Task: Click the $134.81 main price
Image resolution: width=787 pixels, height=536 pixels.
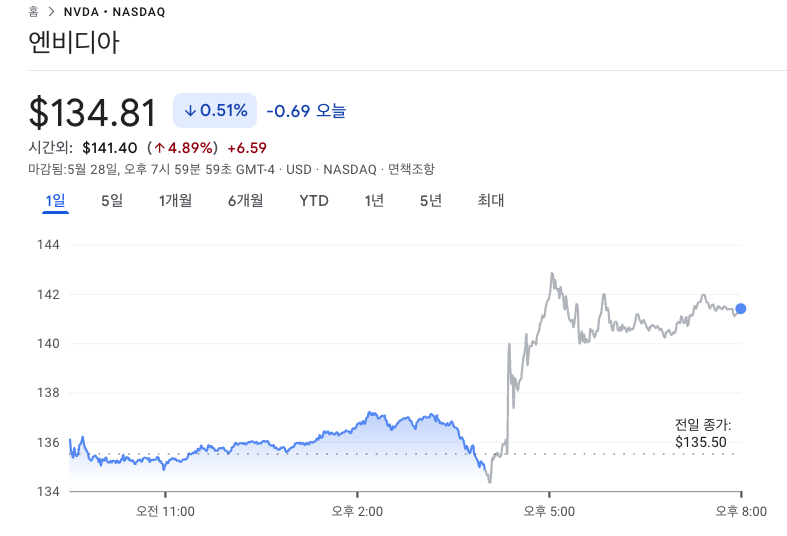Action: 92,112
